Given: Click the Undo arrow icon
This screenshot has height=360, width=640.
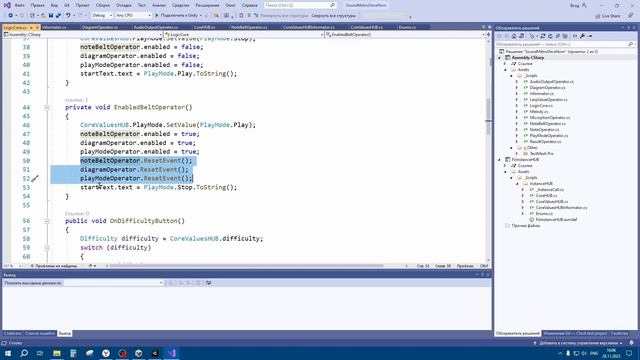Looking at the screenshot, I should [x=68, y=16].
